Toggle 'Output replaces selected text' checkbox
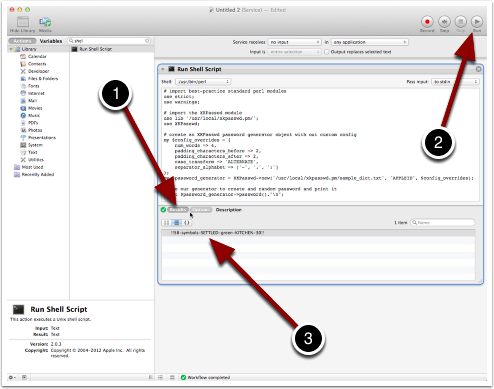 coord(327,52)
